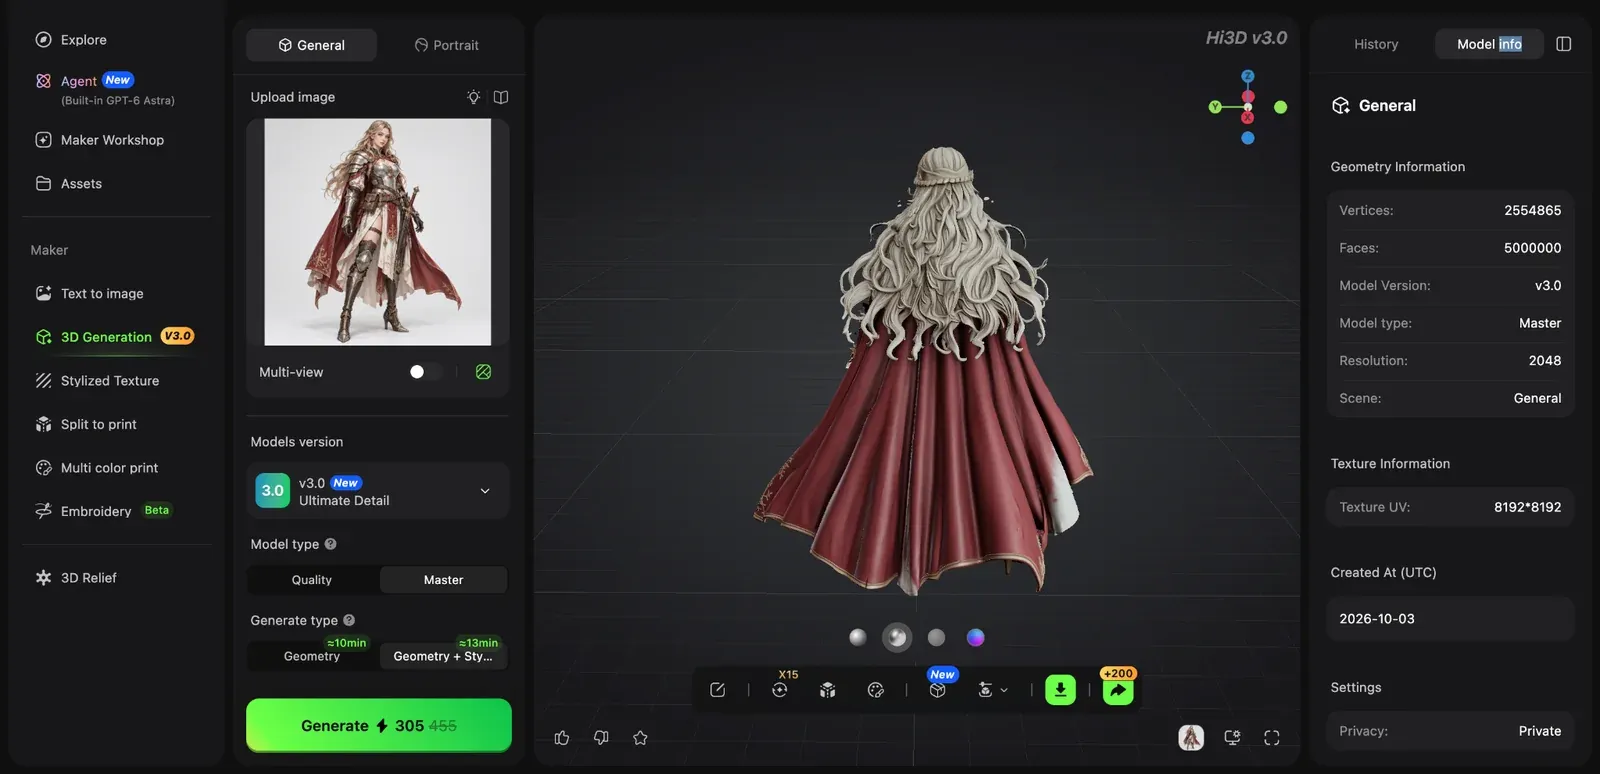The width and height of the screenshot is (1600, 774).
Task: Click the X15 regenerate icon in viewer toolbar
Action: [780, 690]
